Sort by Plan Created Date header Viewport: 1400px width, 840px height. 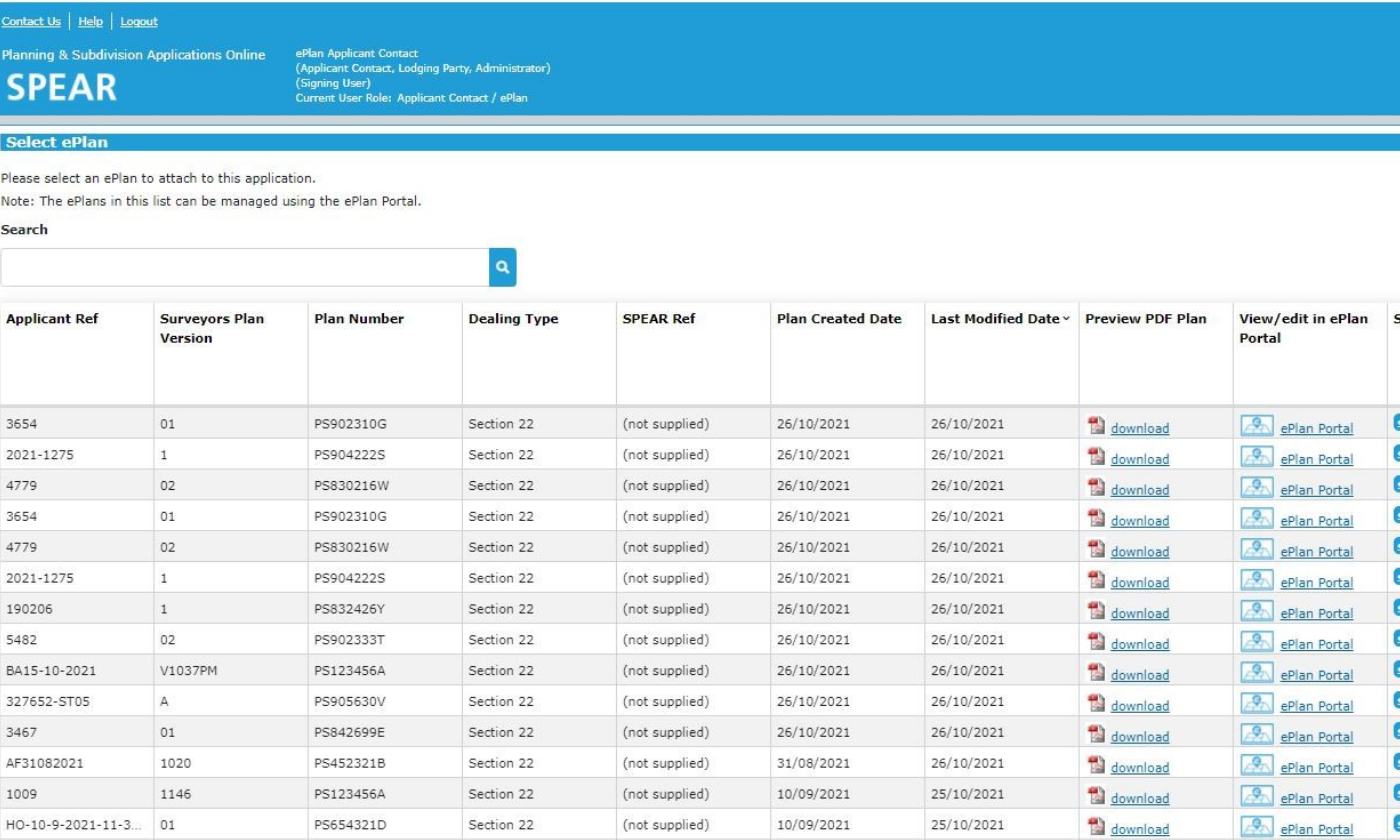coord(839,319)
